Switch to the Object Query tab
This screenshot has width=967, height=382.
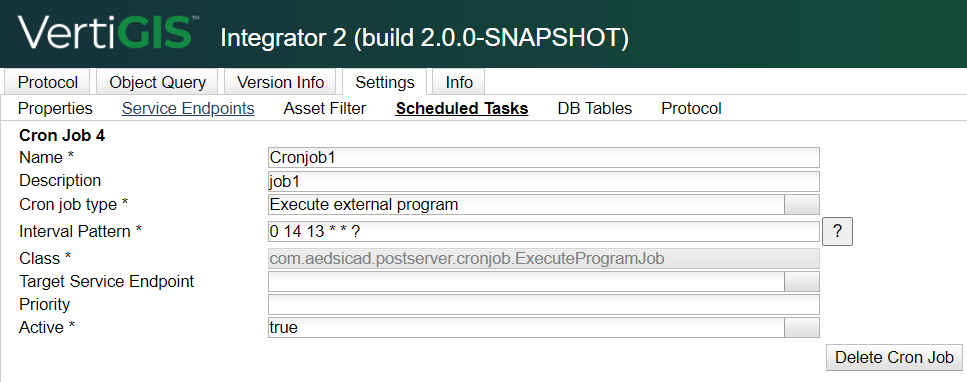pos(157,82)
